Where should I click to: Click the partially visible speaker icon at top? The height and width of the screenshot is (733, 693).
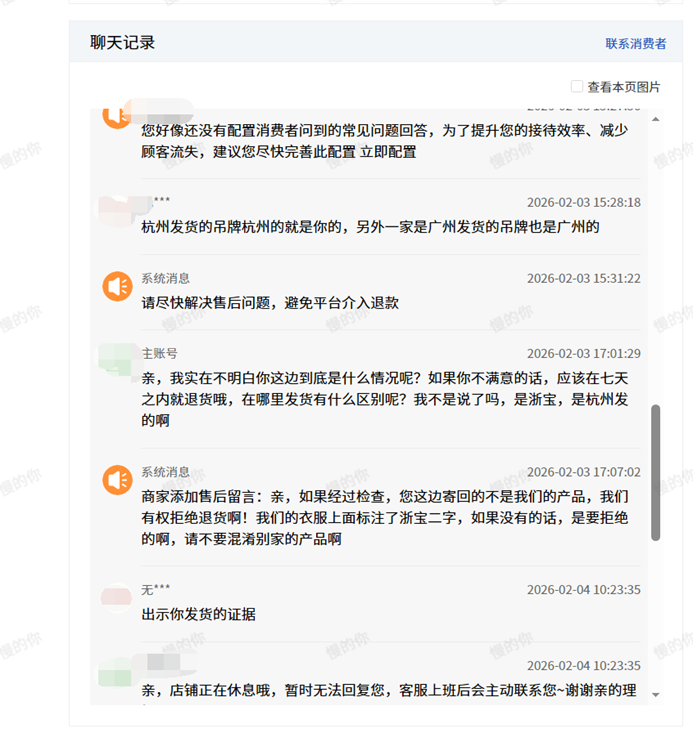click(117, 116)
